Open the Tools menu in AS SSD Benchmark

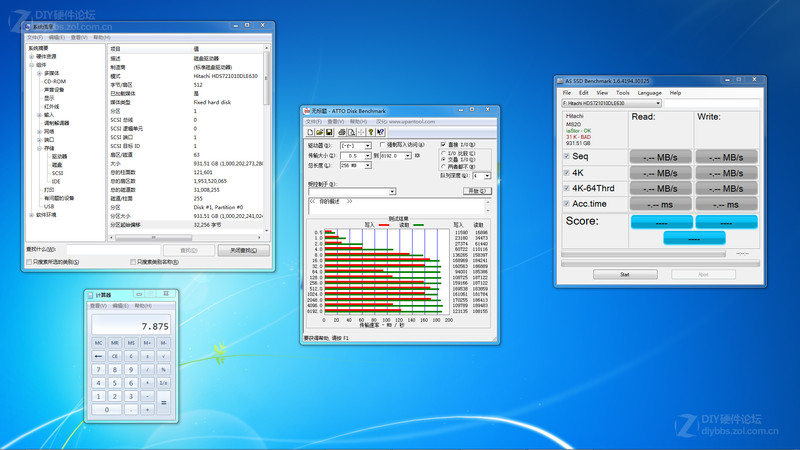(622, 93)
